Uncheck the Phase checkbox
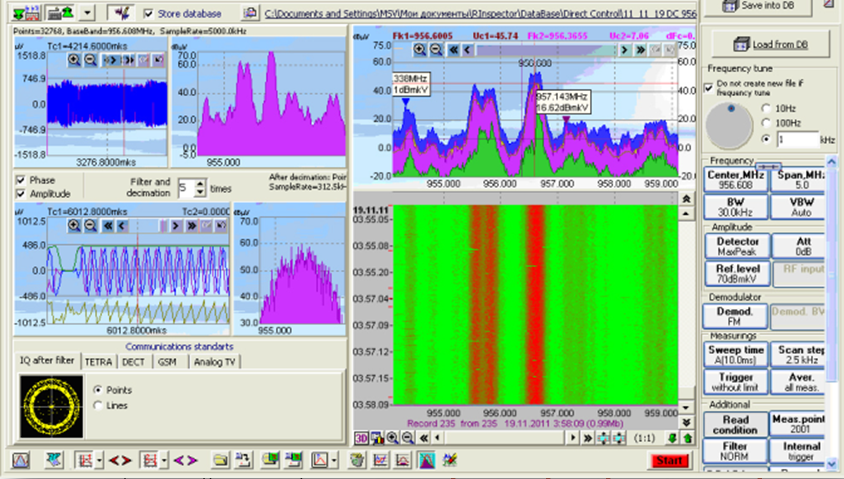The image size is (844, 479). 21,180
